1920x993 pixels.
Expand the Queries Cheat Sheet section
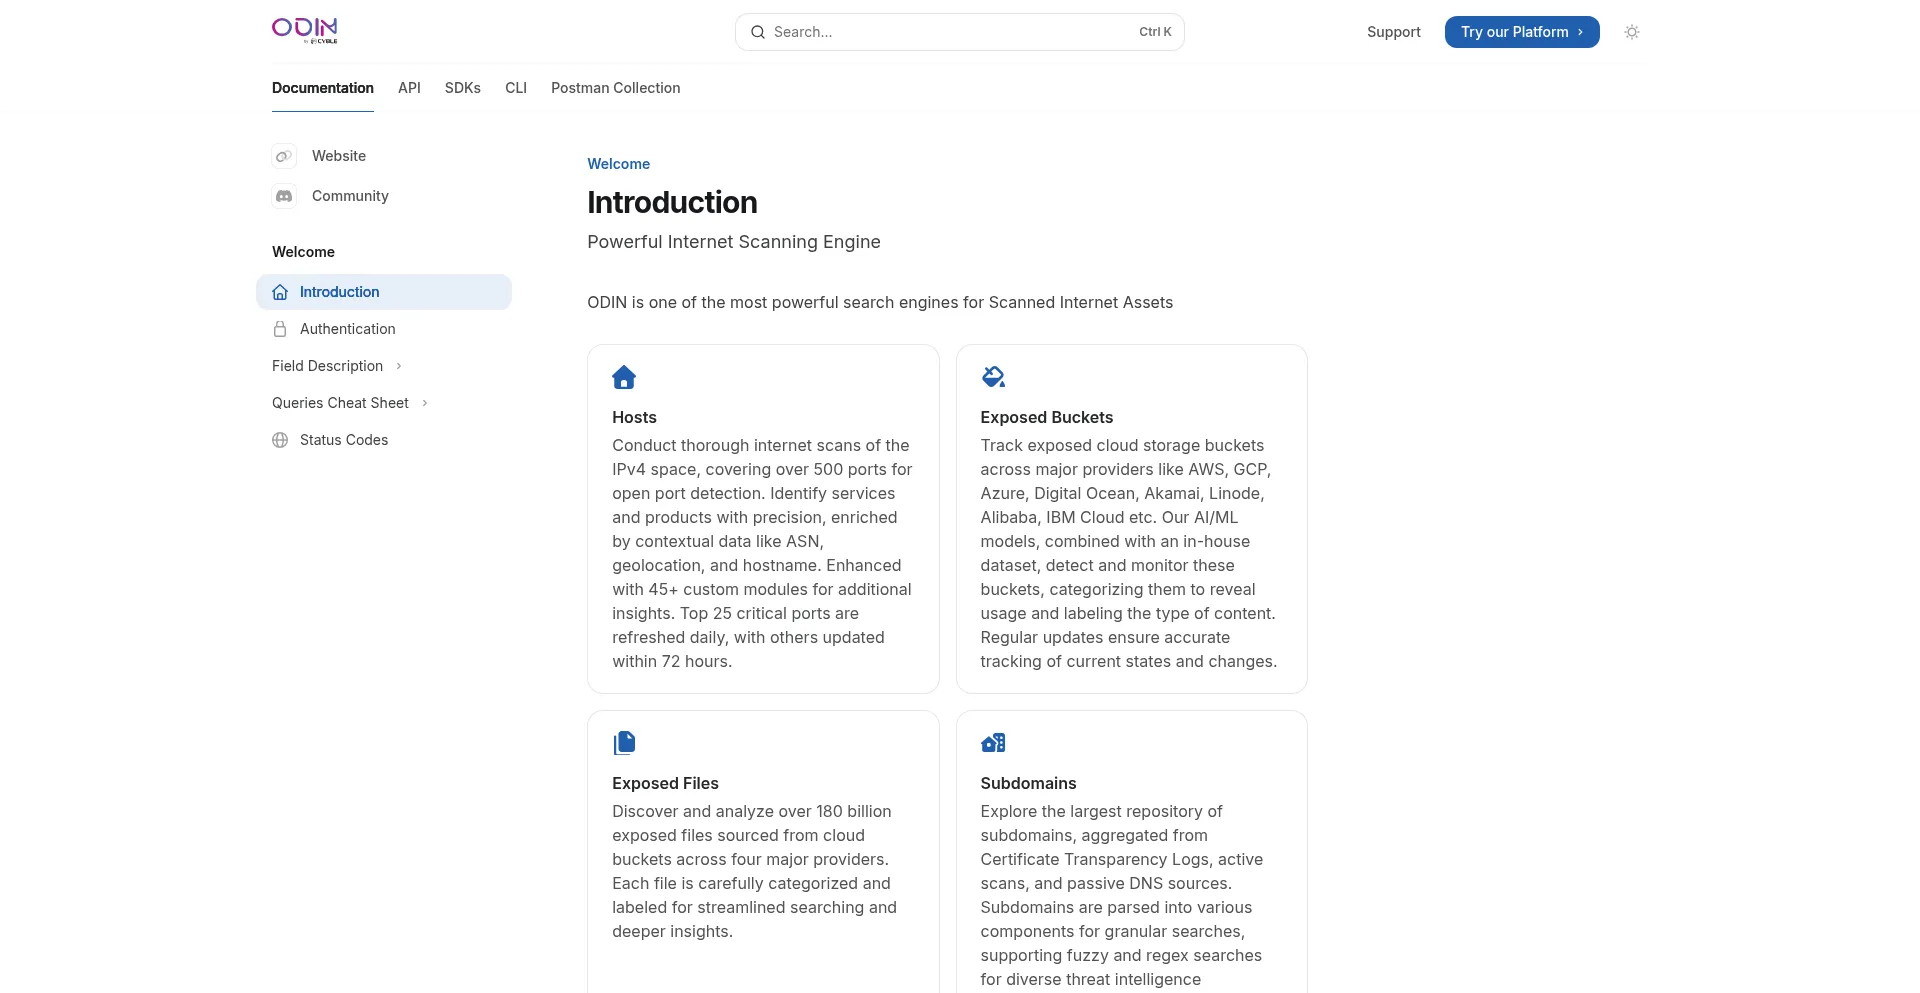350,403
